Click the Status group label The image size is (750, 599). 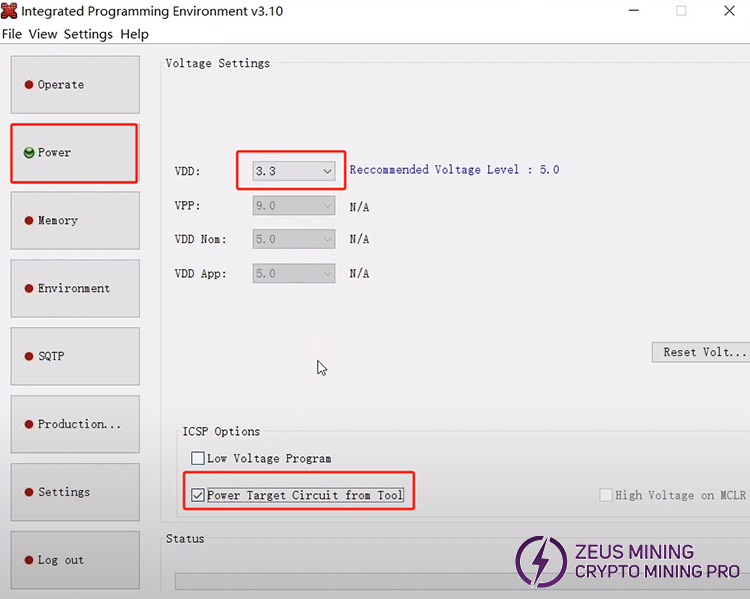coord(185,539)
